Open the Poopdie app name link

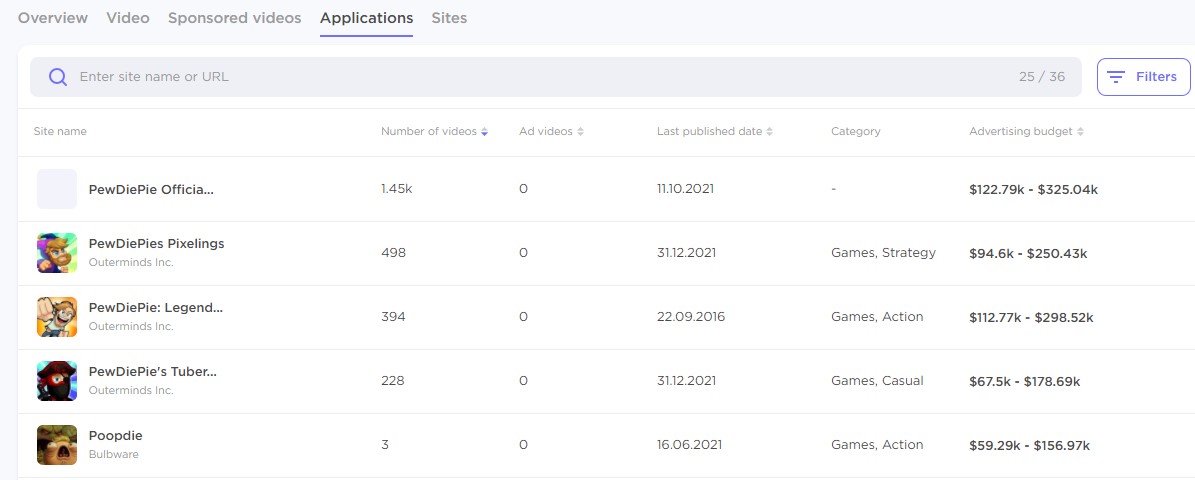pyautogui.click(x=116, y=436)
